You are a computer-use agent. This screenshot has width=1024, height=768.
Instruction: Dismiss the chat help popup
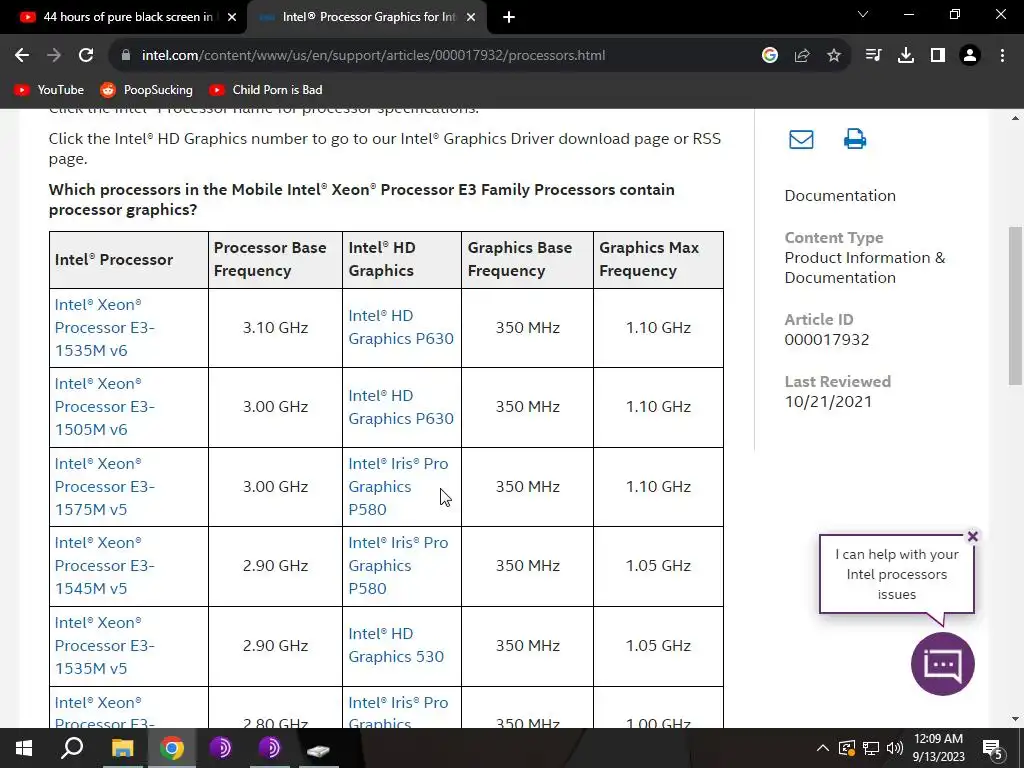(972, 536)
